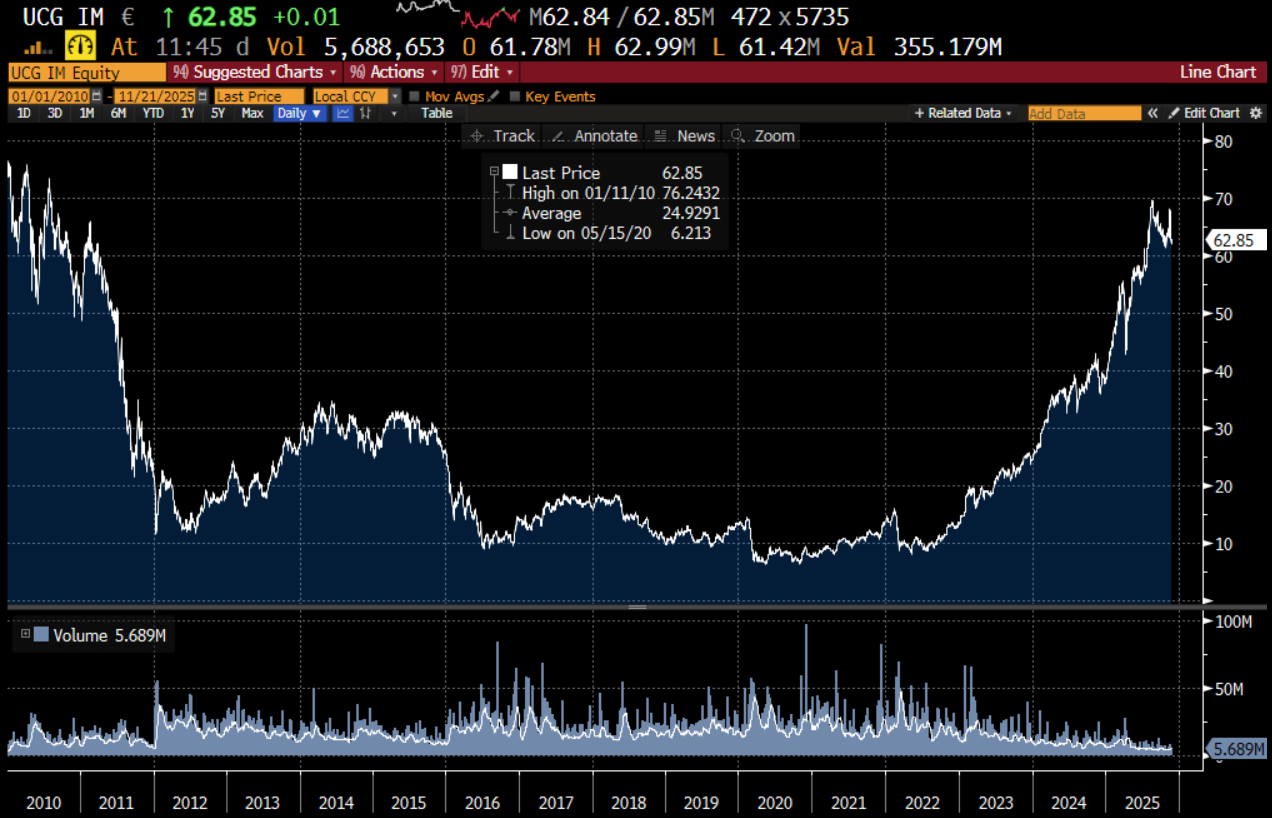Open the Edit dropdown menu

click(482, 72)
